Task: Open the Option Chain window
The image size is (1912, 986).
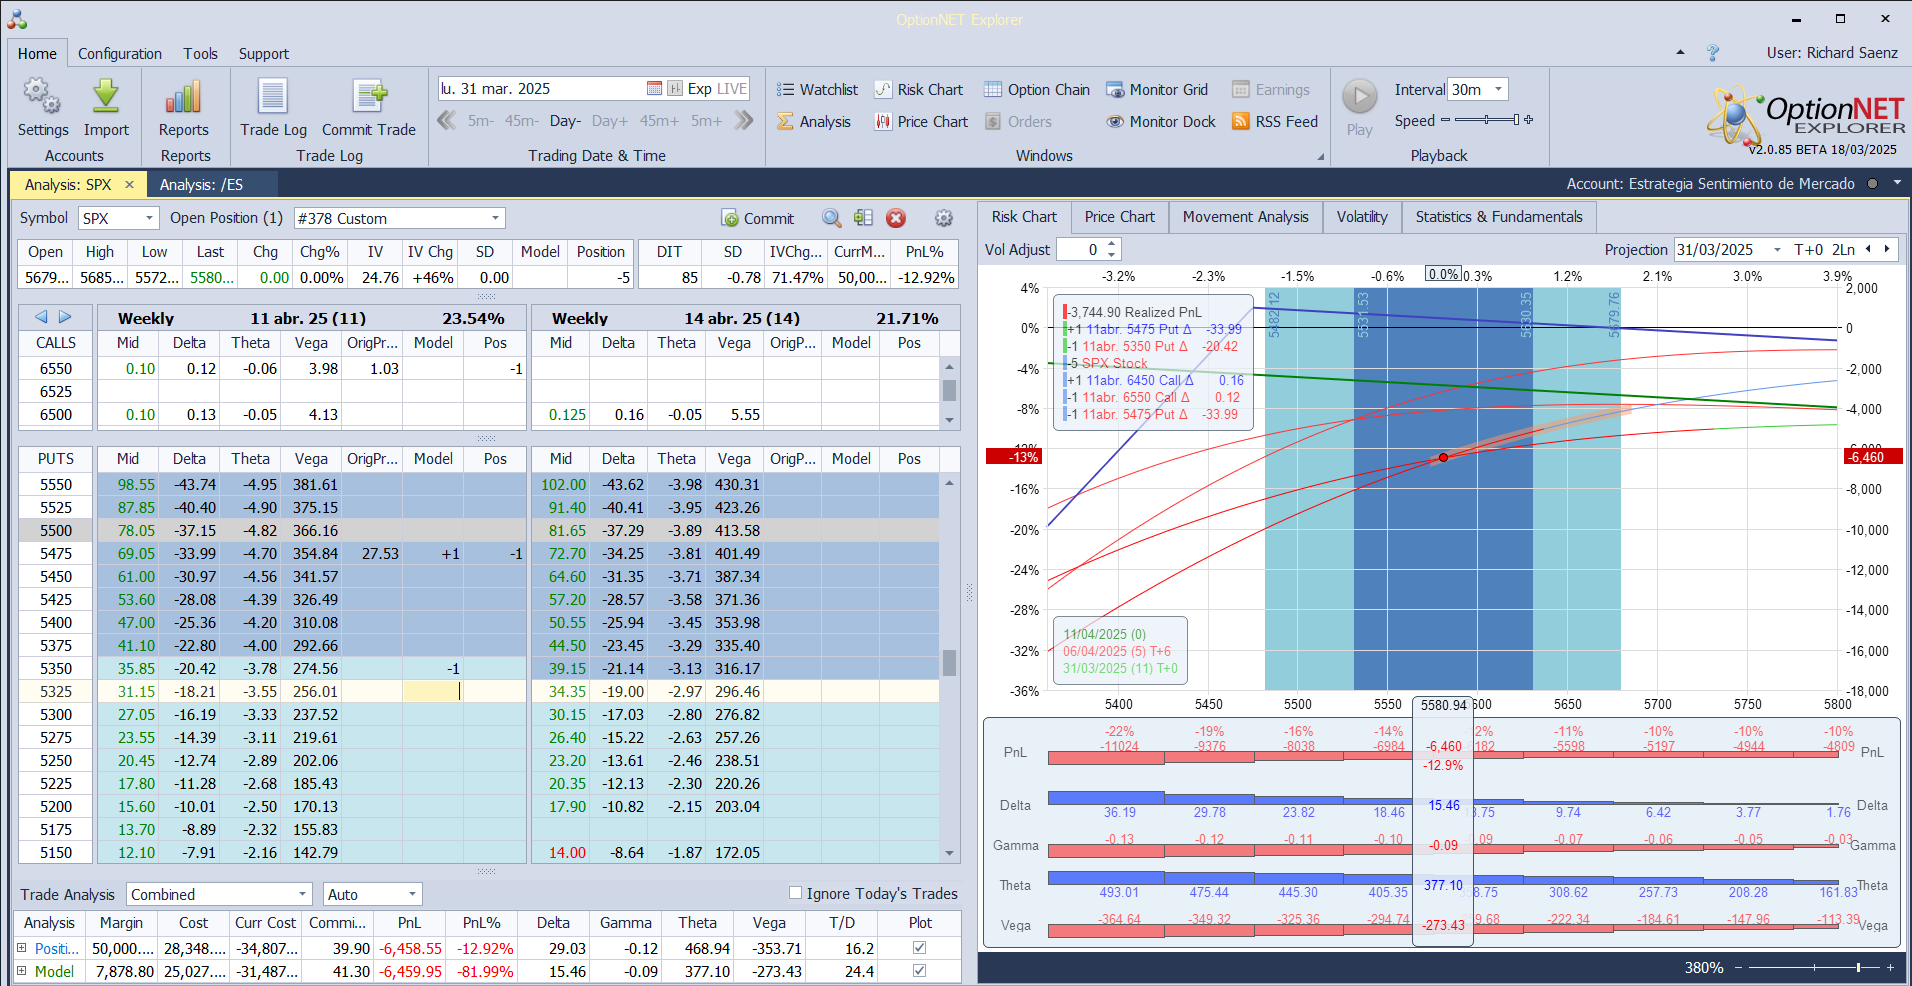Action: [1037, 90]
